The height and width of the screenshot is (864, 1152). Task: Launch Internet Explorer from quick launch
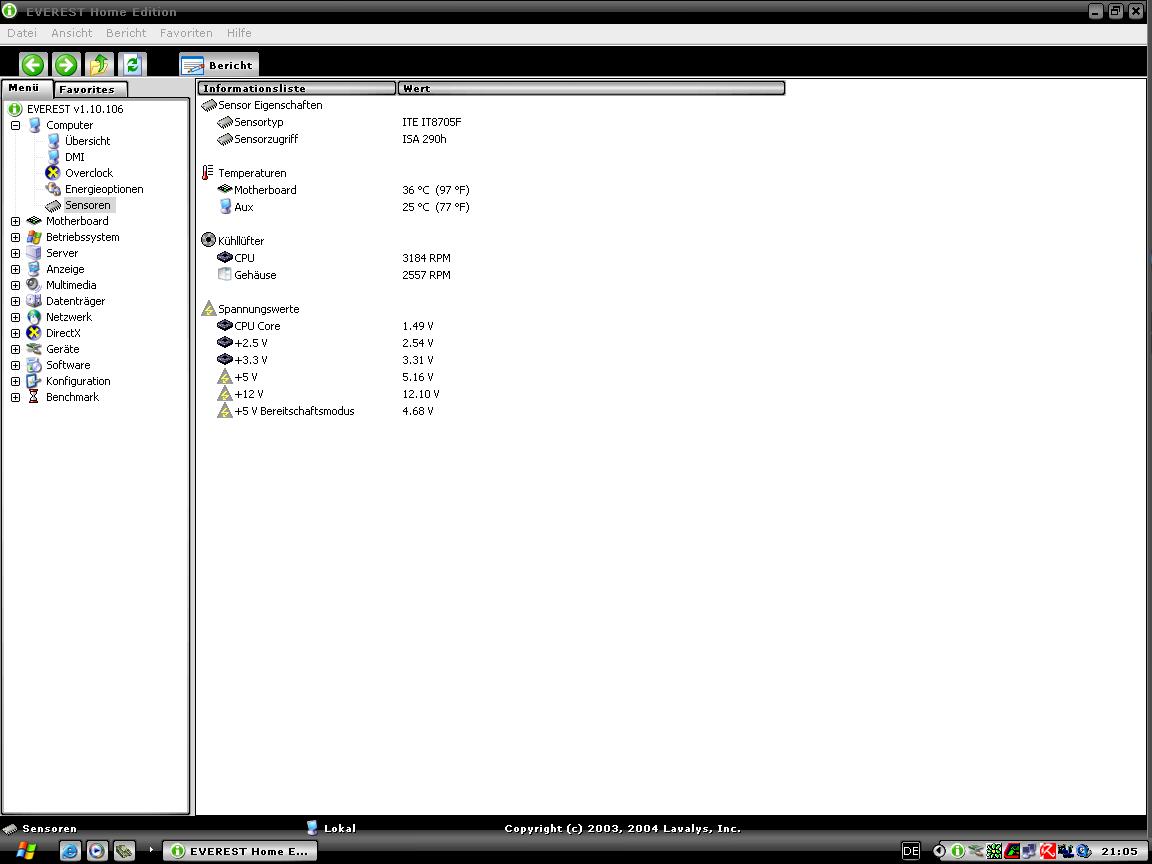(x=70, y=851)
